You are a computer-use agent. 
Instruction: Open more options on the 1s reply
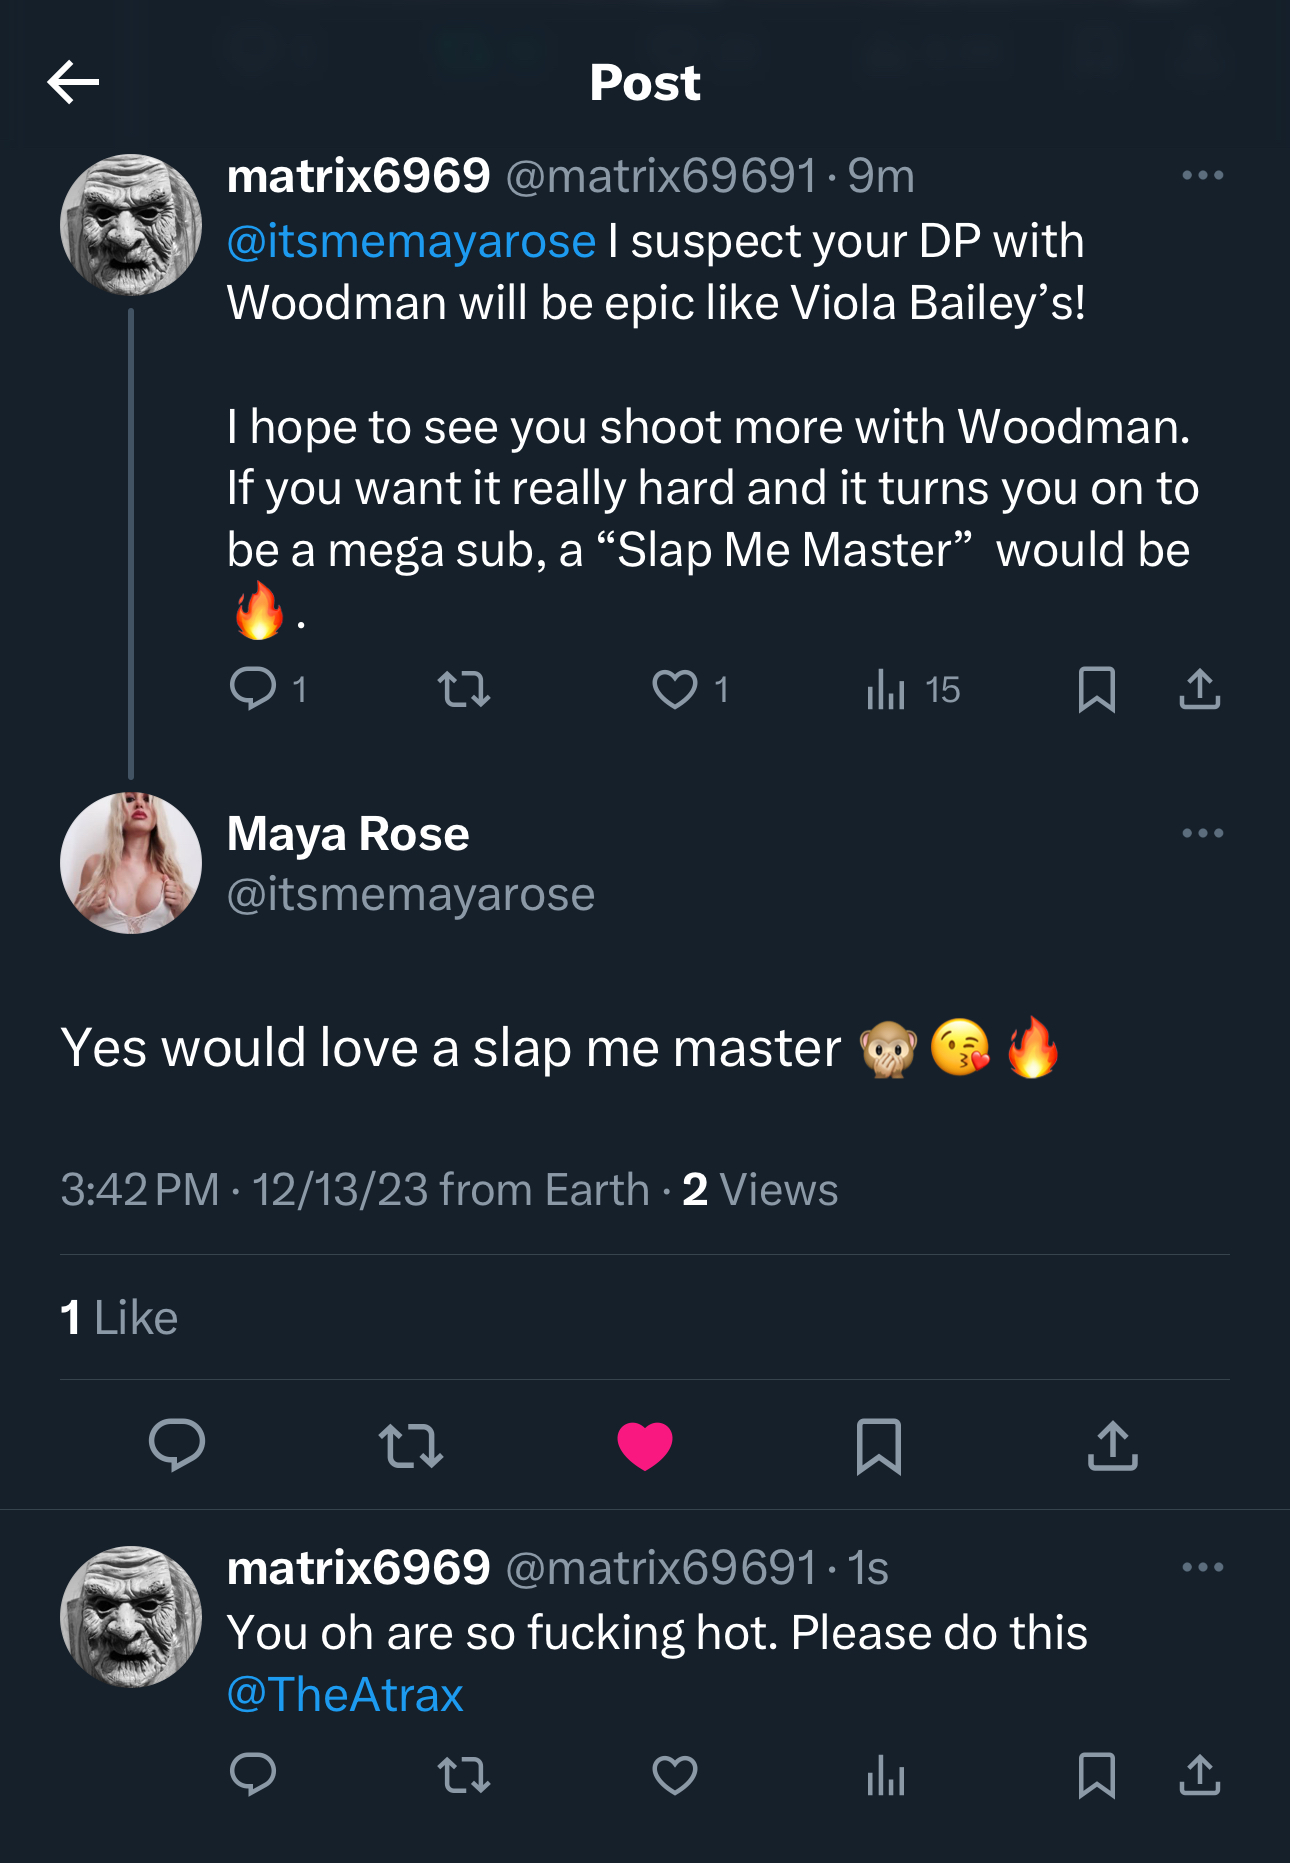pyautogui.click(x=1202, y=1567)
